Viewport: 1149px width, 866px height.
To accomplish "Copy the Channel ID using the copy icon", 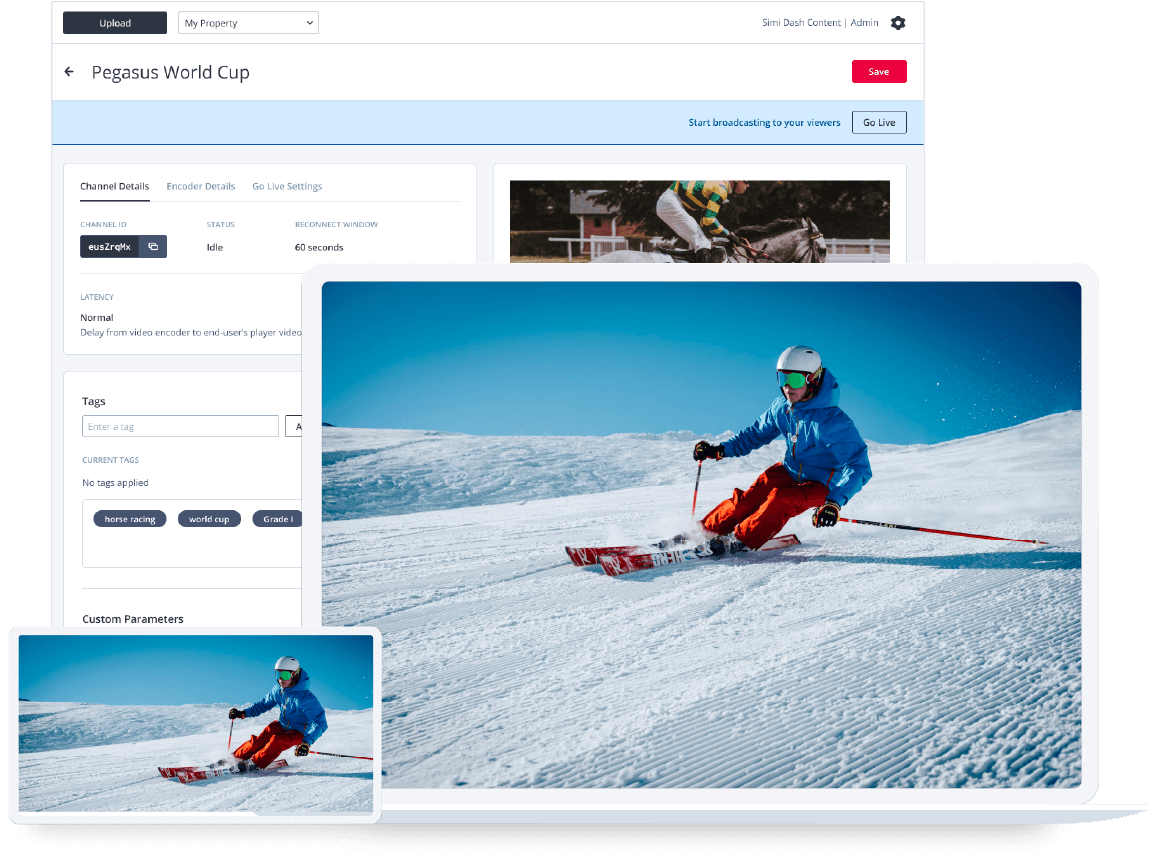I will [152, 246].
